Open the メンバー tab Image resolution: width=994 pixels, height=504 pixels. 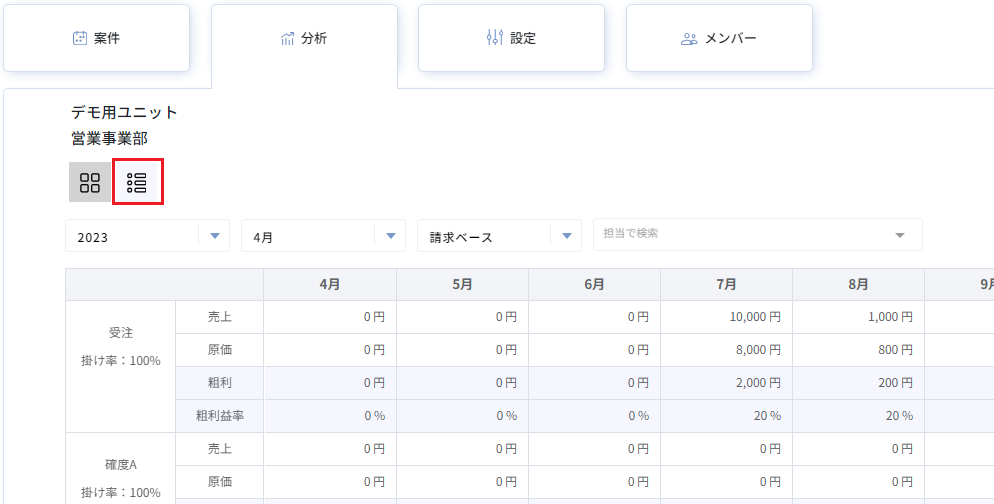coord(719,38)
